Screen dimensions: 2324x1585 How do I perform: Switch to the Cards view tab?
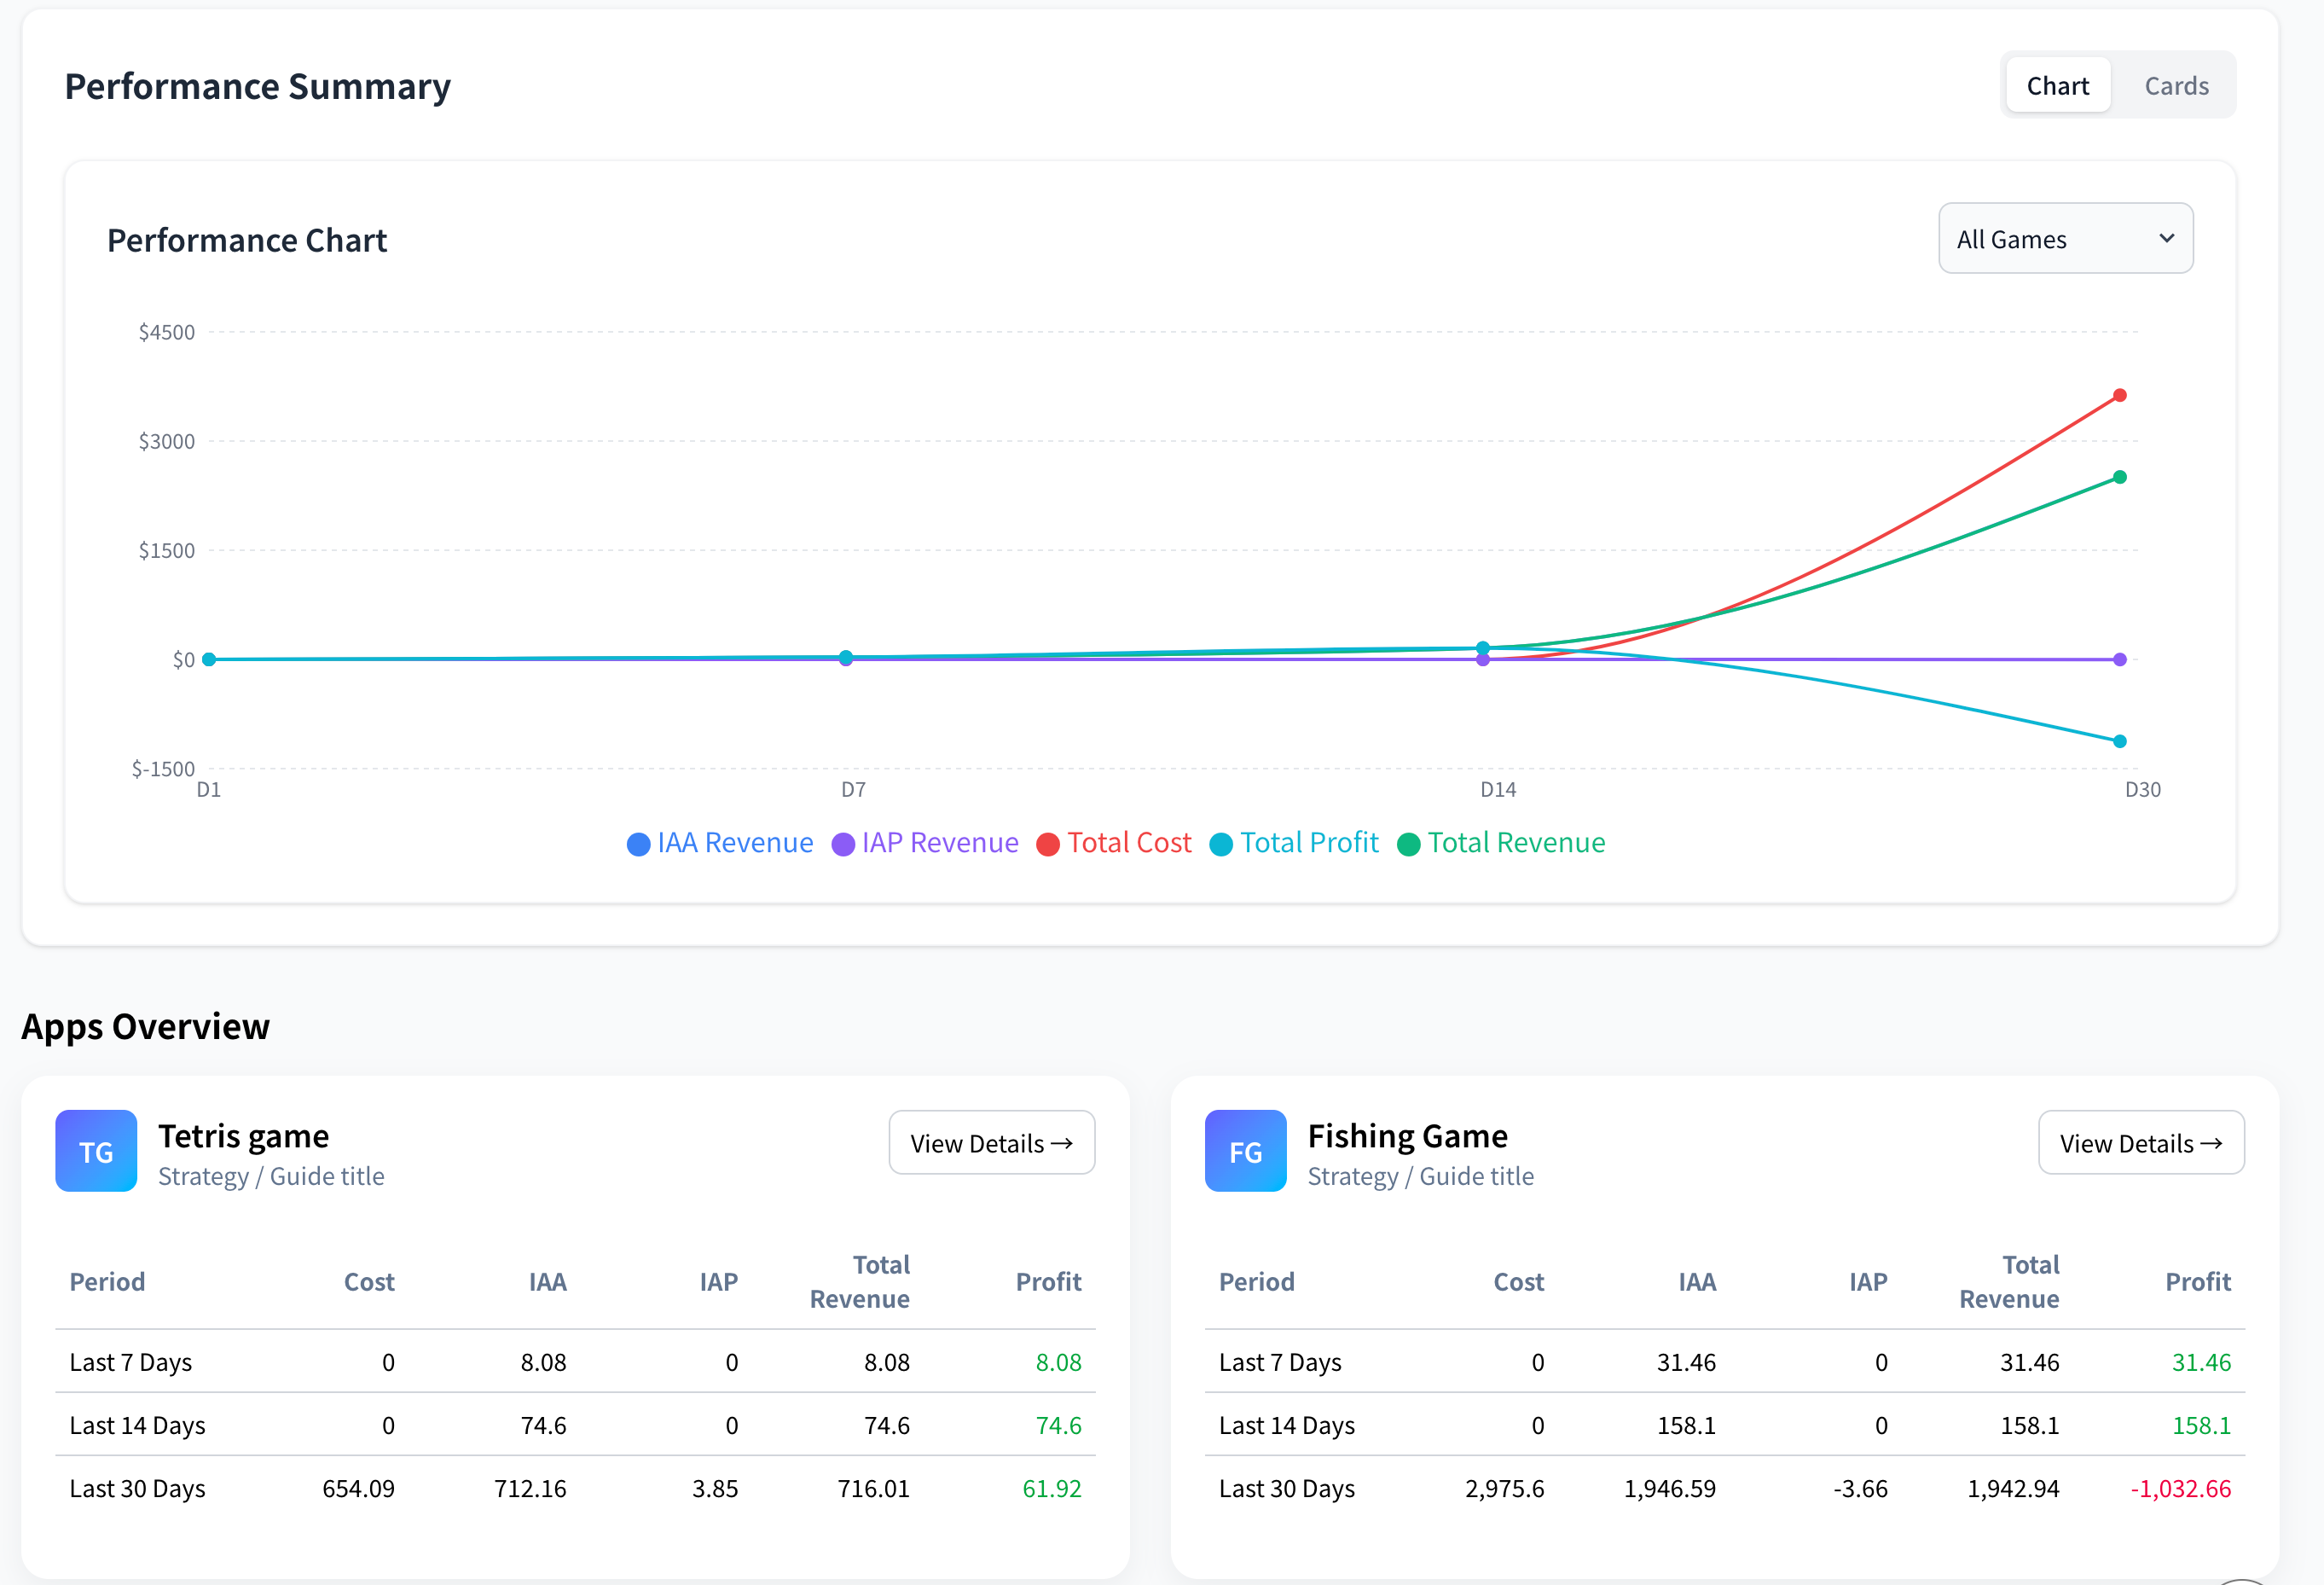pyautogui.click(x=2176, y=86)
